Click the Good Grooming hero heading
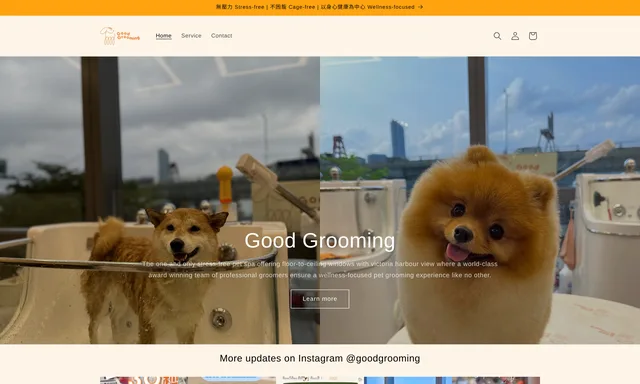The image size is (640, 384). click(x=320, y=240)
